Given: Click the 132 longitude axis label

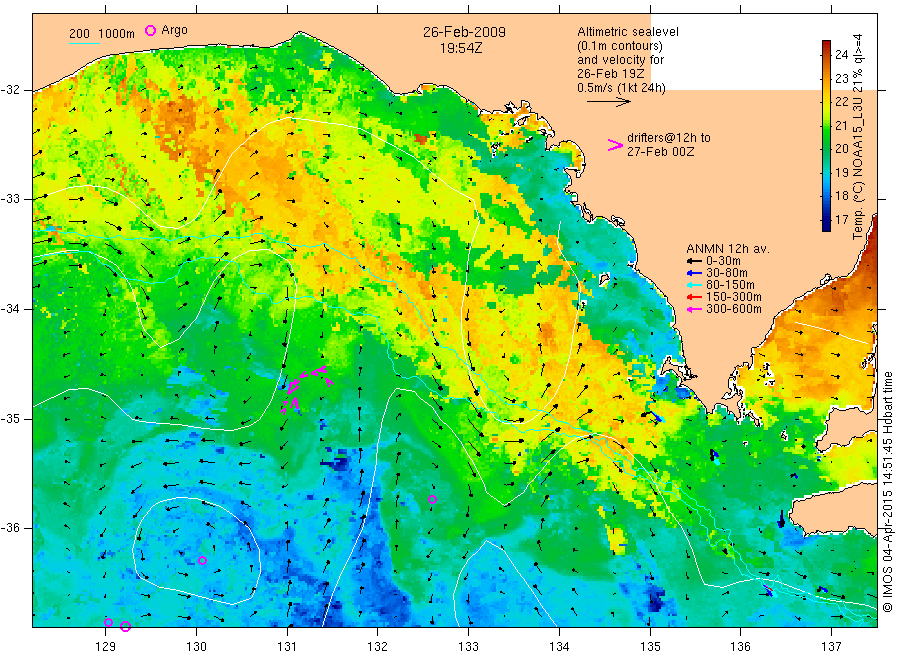Looking at the screenshot, I should click(378, 647).
